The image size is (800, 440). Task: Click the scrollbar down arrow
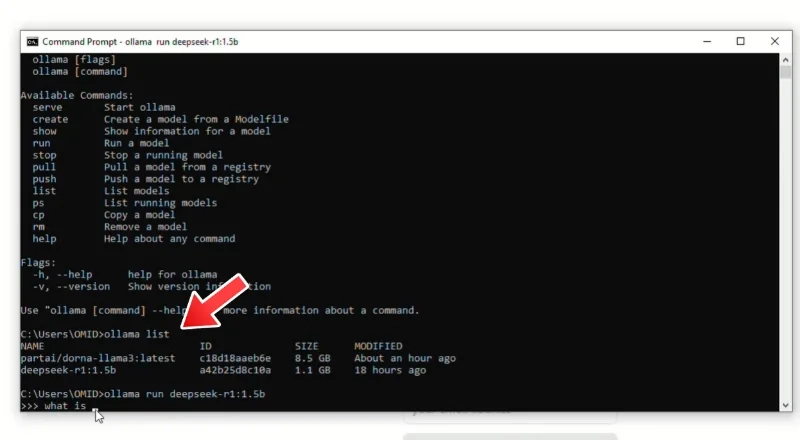(x=785, y=405)
